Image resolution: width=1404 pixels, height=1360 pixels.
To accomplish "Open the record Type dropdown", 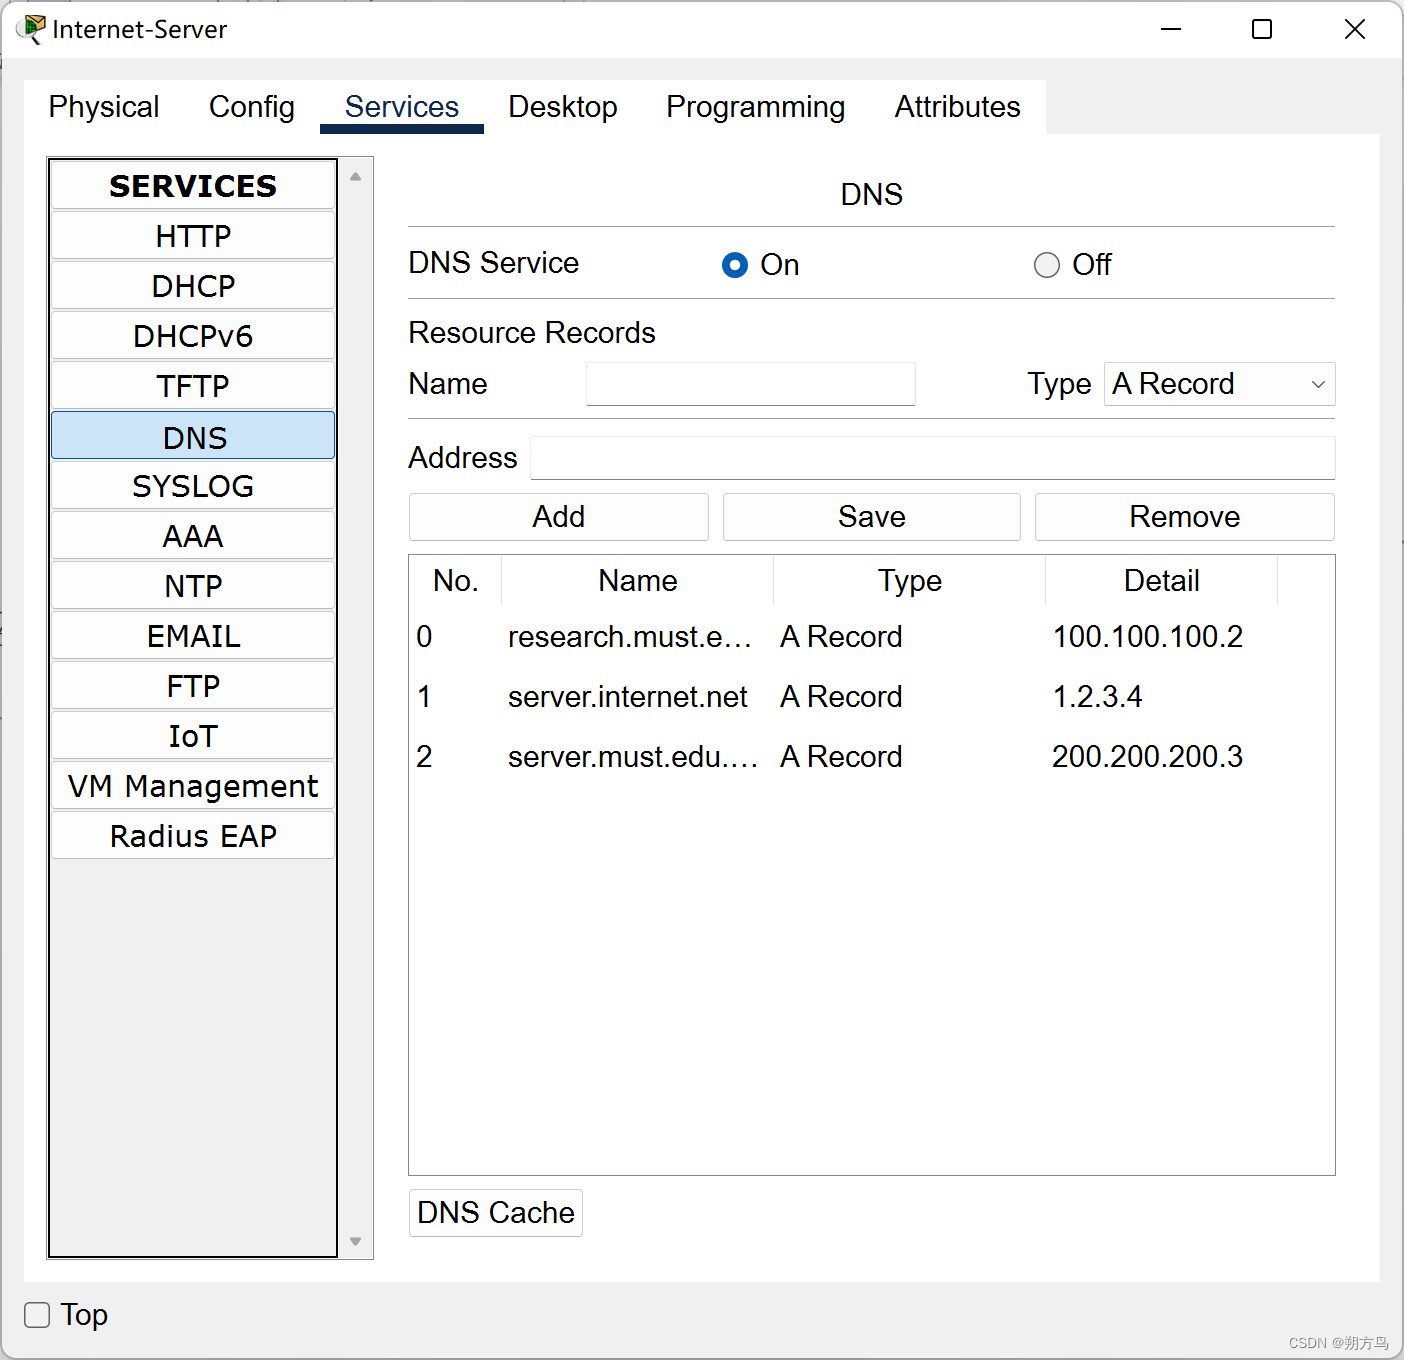I will (x=1219, y=384).
